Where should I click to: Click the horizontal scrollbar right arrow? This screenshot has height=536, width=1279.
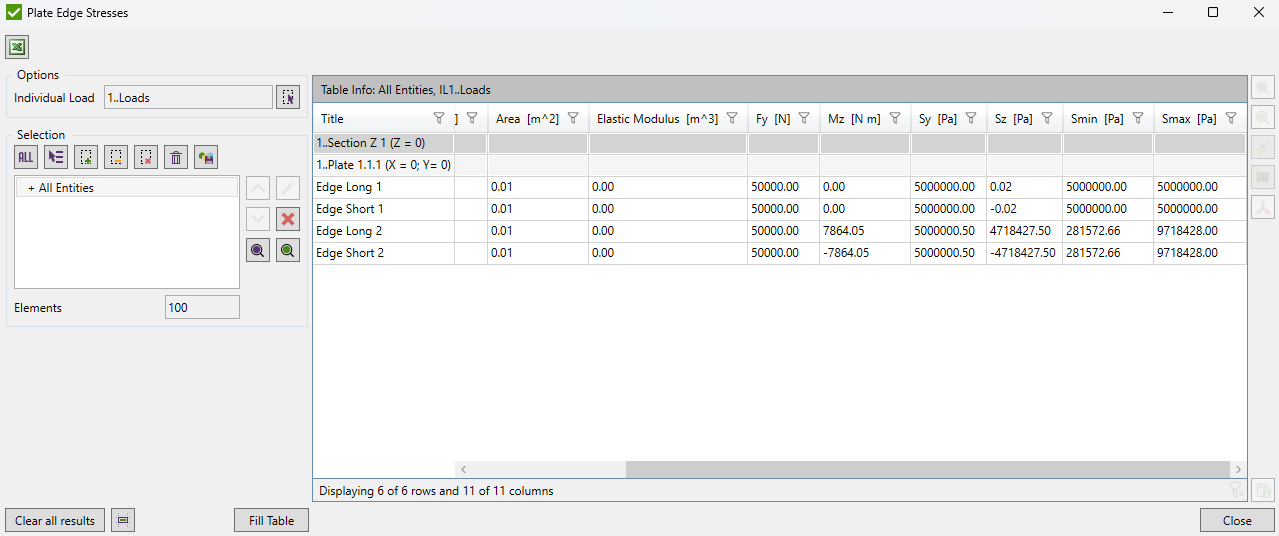coord(1238,469)
